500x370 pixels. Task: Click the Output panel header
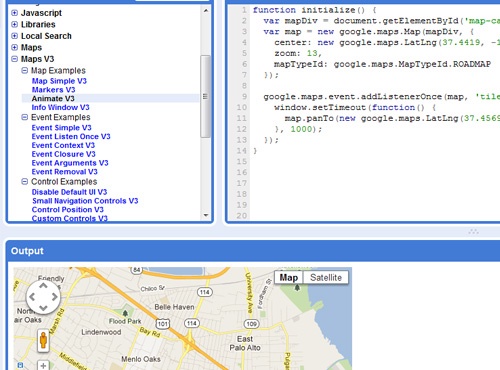[x=253, y=251]
